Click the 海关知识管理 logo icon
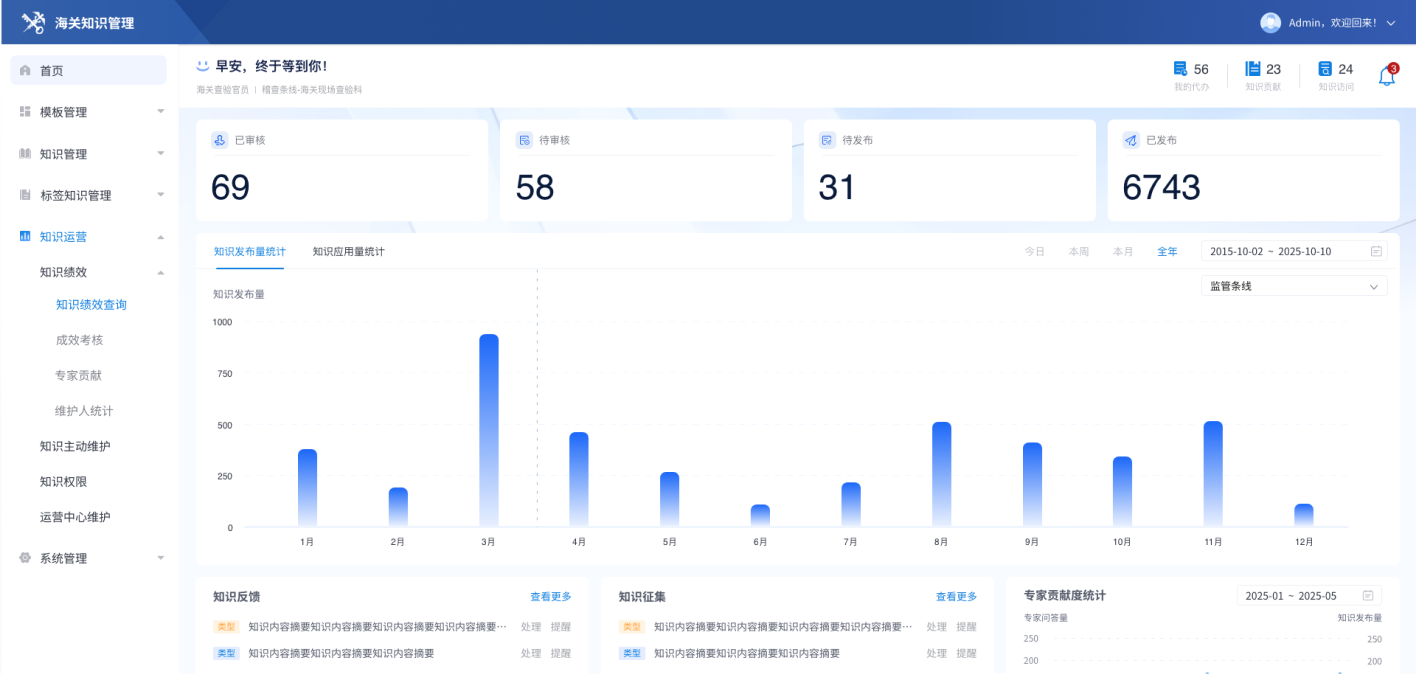Image resolution: width=1416 pixels, height=674 pixels. coord(33,22)
